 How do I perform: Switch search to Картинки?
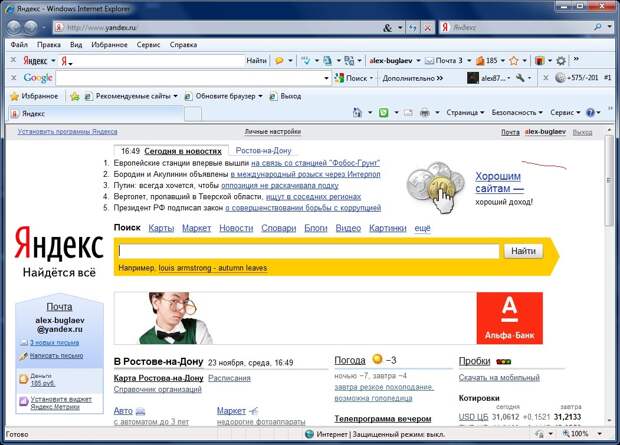click(388, 228)
